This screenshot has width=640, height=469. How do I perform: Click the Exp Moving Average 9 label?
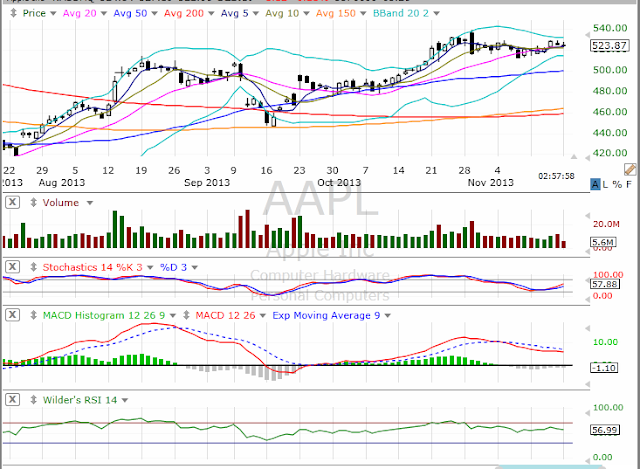coord(326,316)
